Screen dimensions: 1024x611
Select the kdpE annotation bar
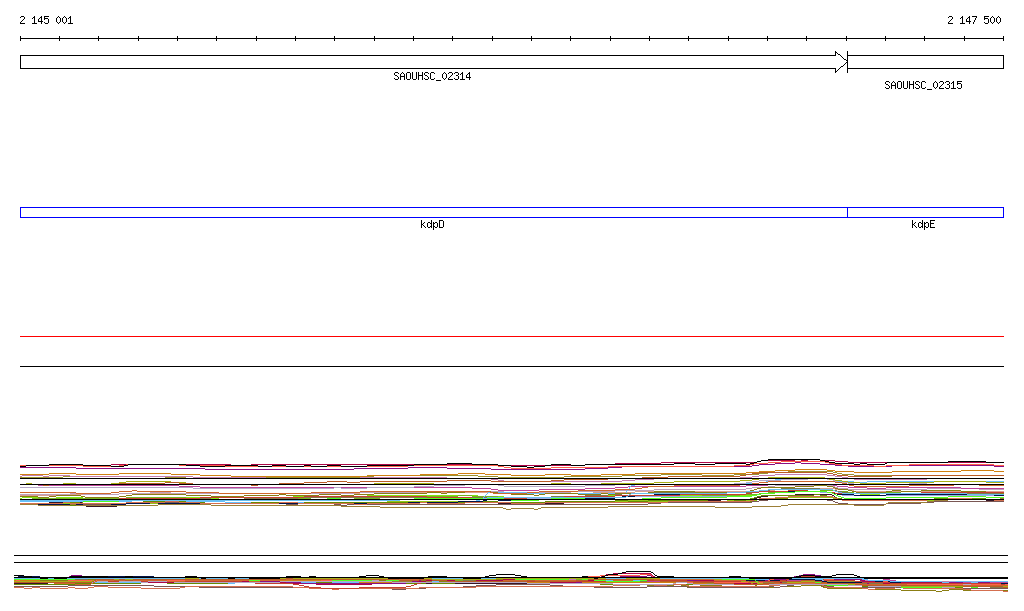point(925,212)
